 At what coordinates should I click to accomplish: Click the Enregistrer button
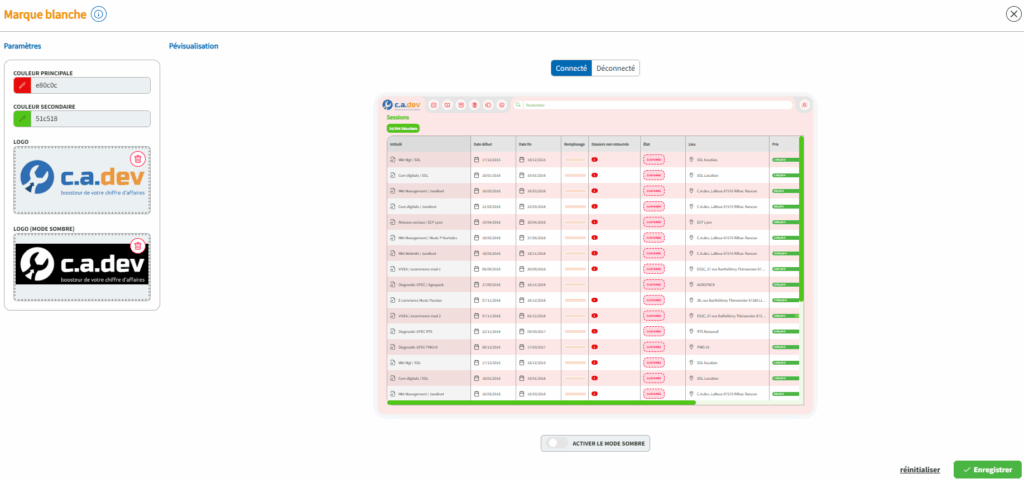(987, 469)
